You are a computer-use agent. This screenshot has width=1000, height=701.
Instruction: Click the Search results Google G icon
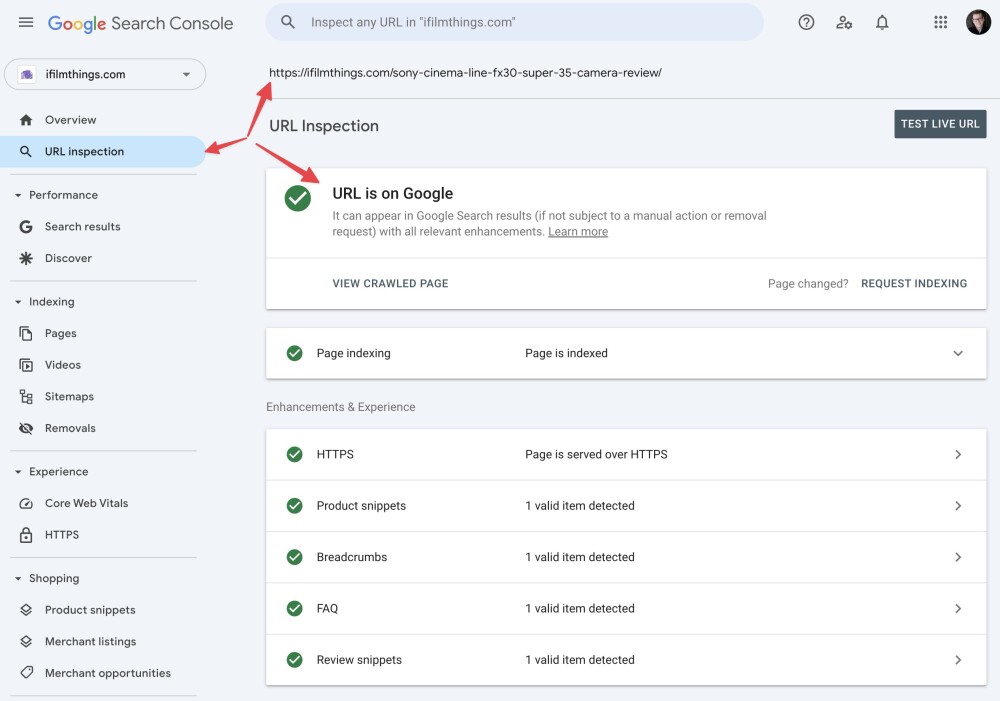point(26,227)
